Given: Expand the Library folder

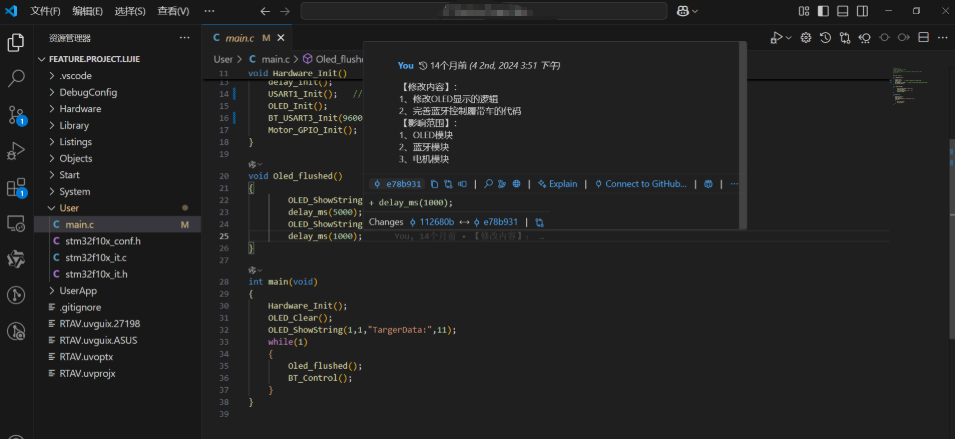Looking at the screenshot, I should (x=117, y=125).
